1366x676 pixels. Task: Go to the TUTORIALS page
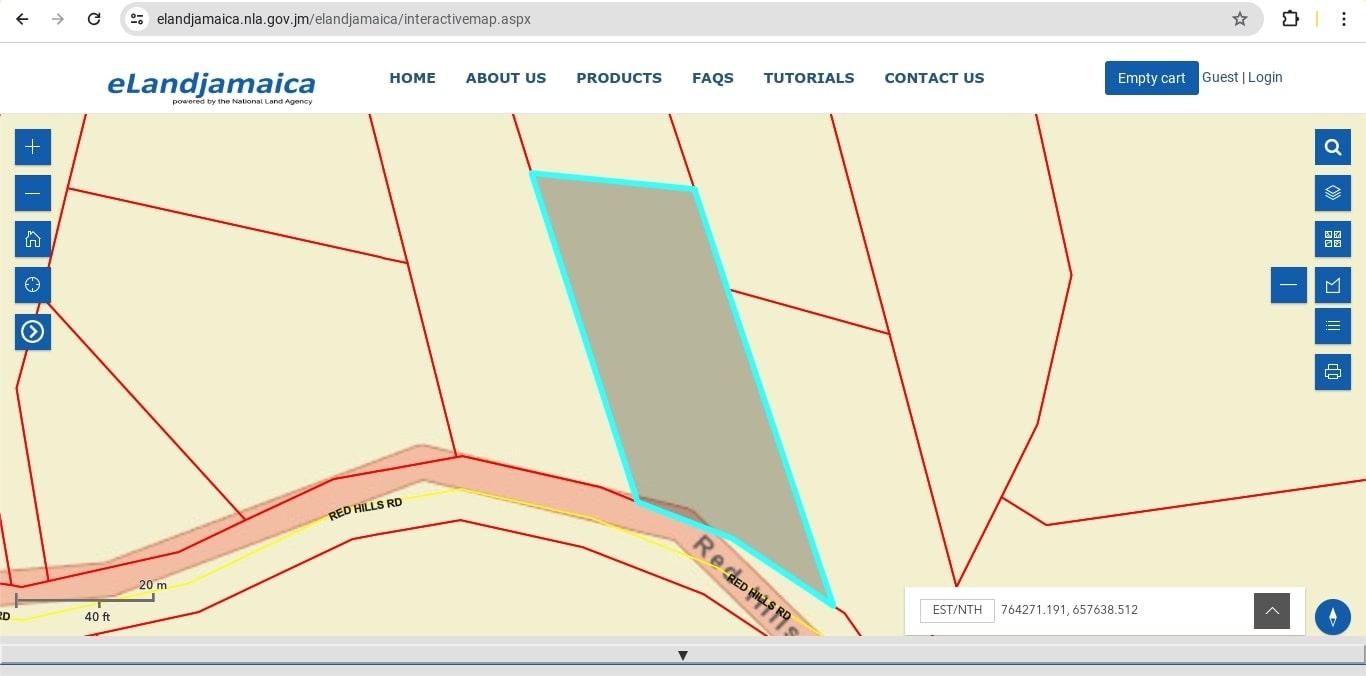808,78
